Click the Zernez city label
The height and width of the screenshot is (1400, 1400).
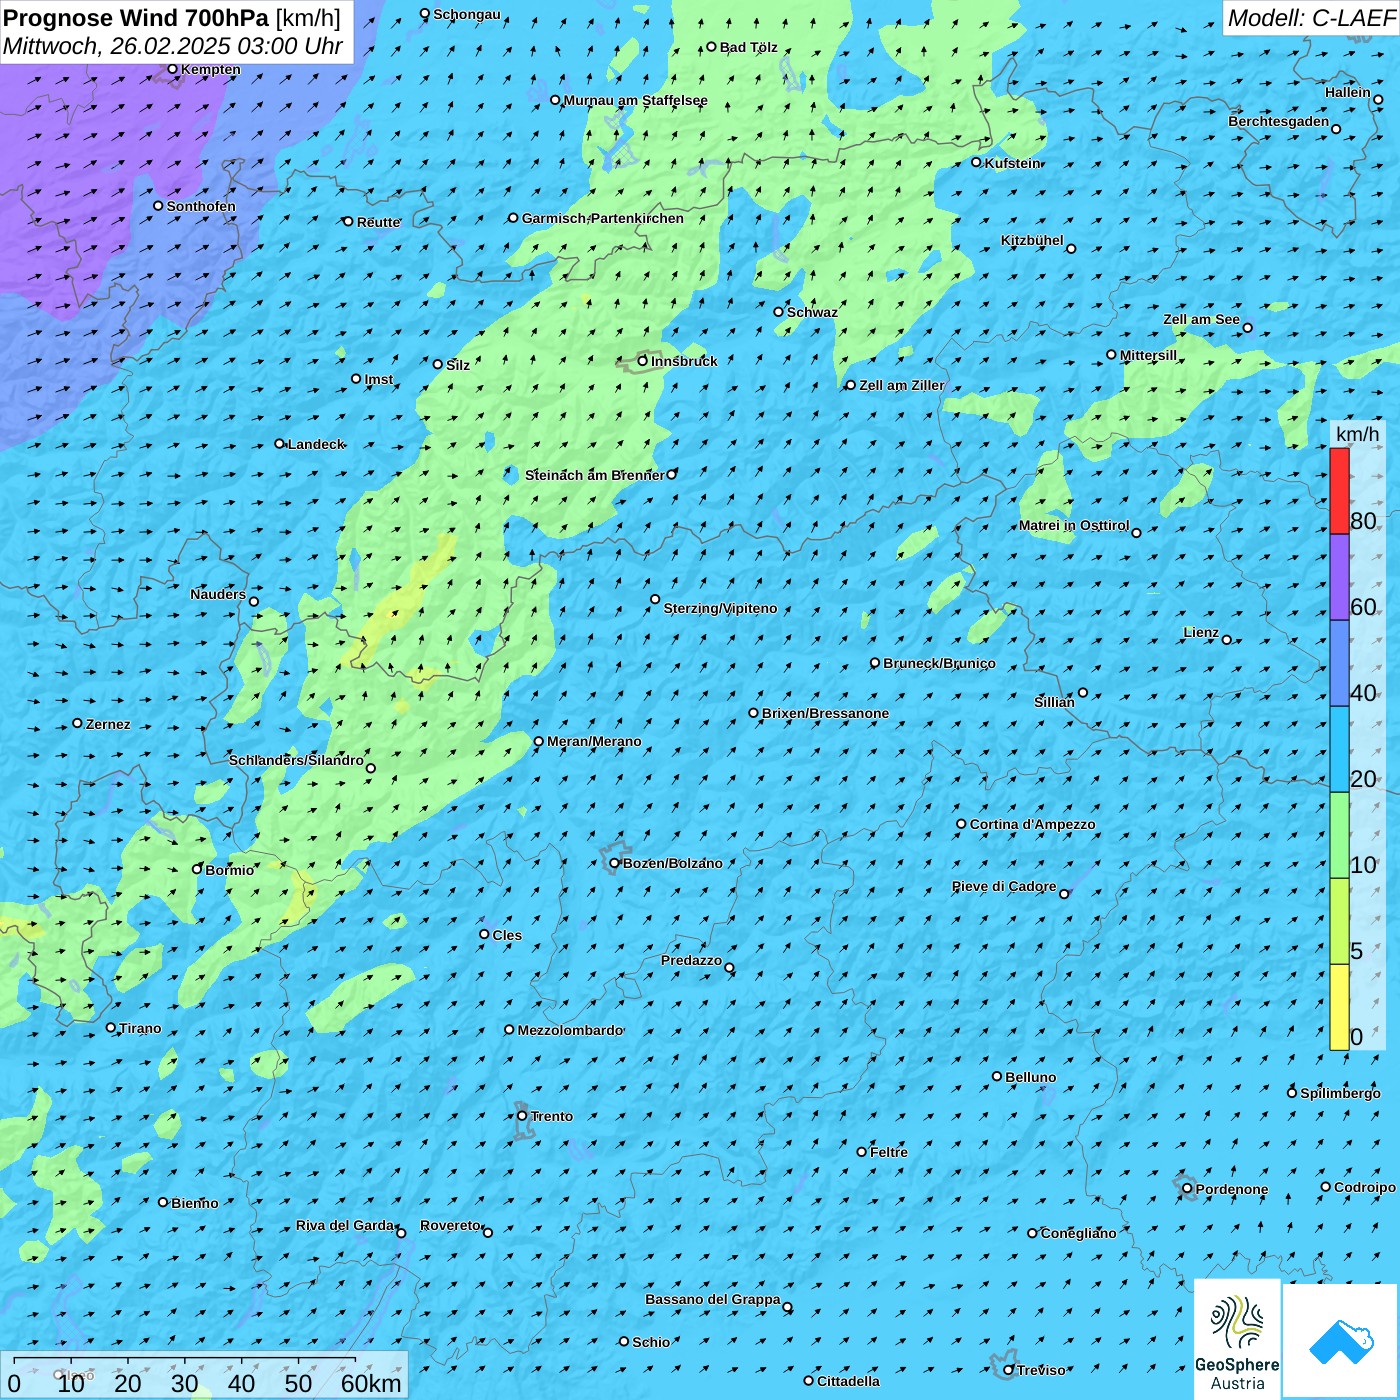tap(108, 724)
